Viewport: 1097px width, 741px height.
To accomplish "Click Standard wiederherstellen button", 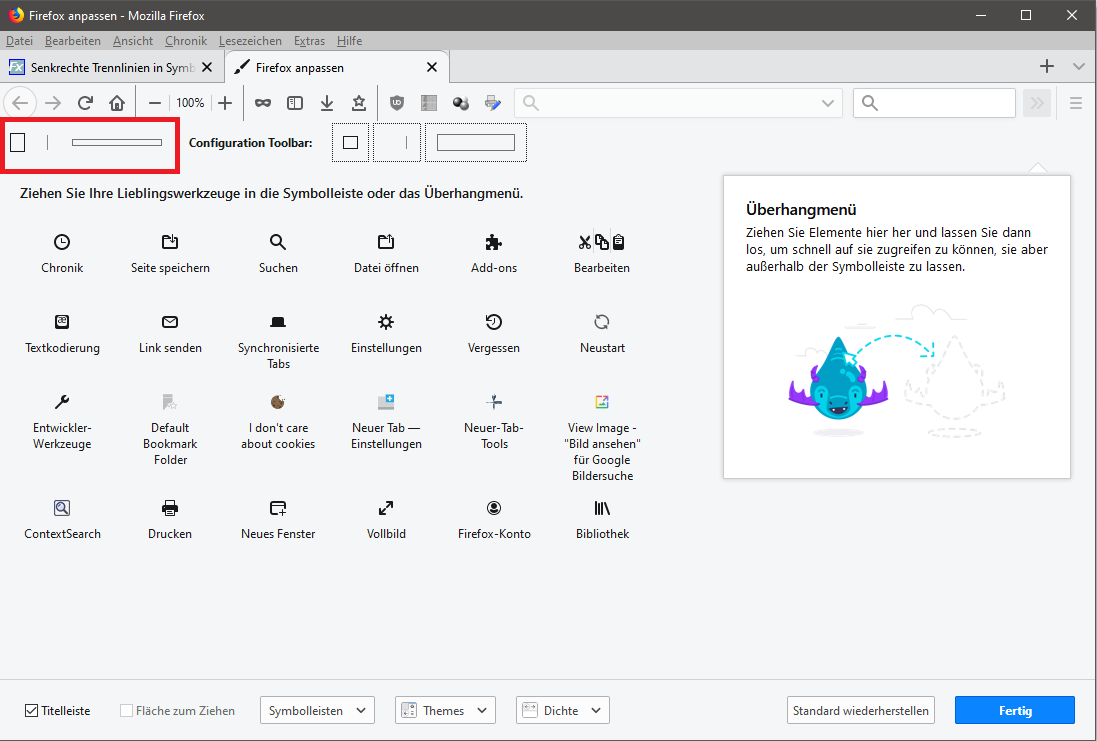I will (860, 711).
